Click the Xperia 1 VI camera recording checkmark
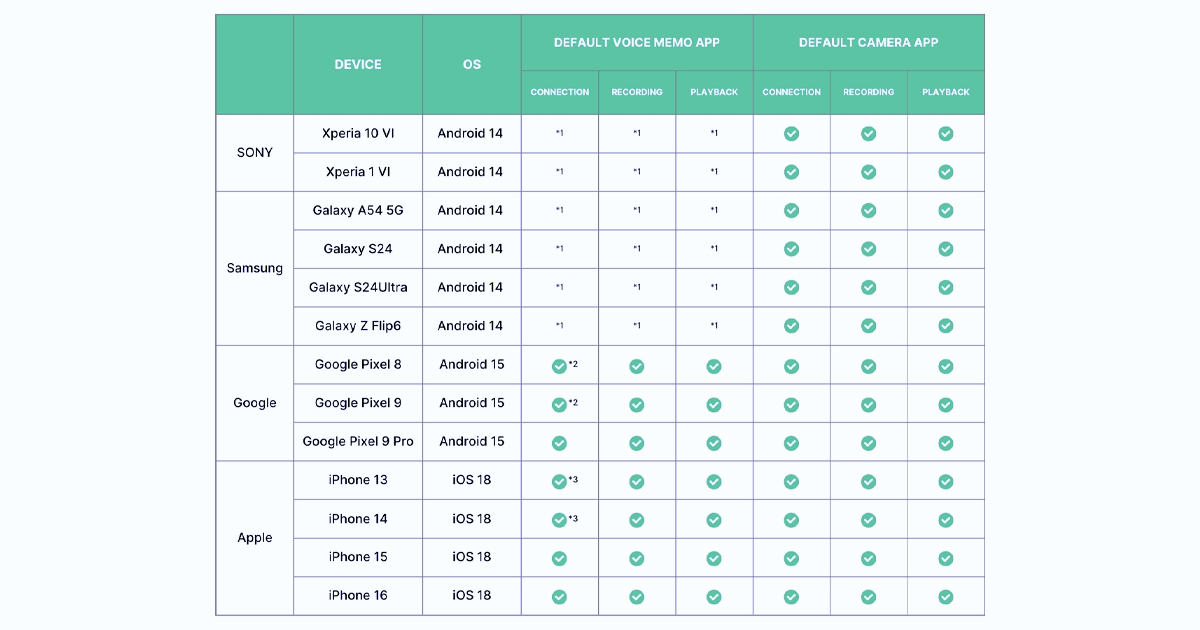The image size is (1200, 630). coord(868,172)
